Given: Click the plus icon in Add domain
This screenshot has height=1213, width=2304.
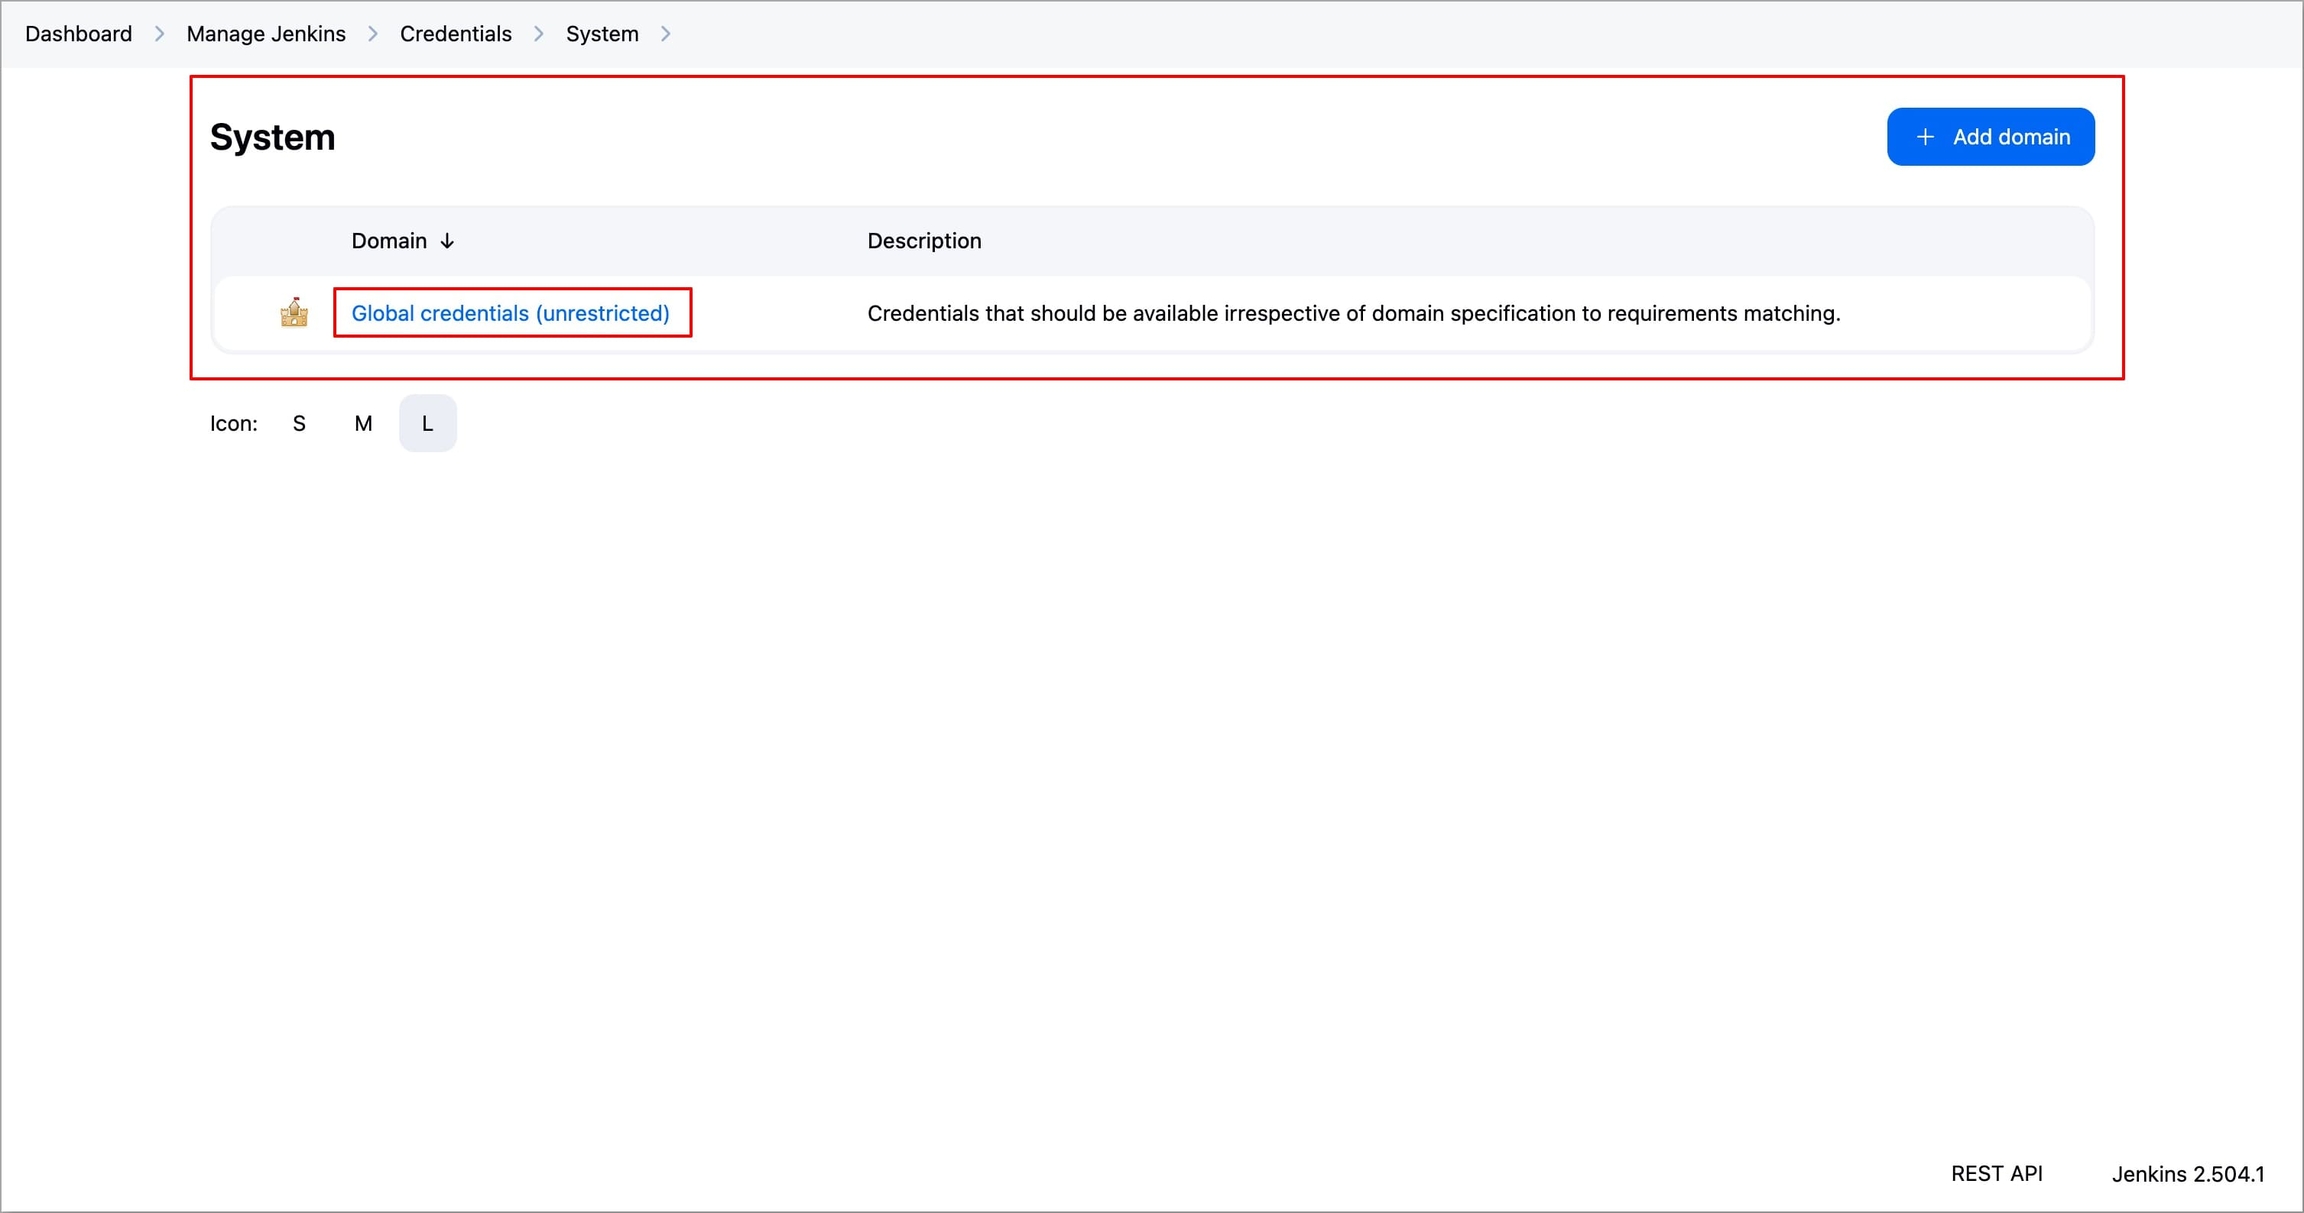Looking at the screenshot, I should coord(1924,137).
